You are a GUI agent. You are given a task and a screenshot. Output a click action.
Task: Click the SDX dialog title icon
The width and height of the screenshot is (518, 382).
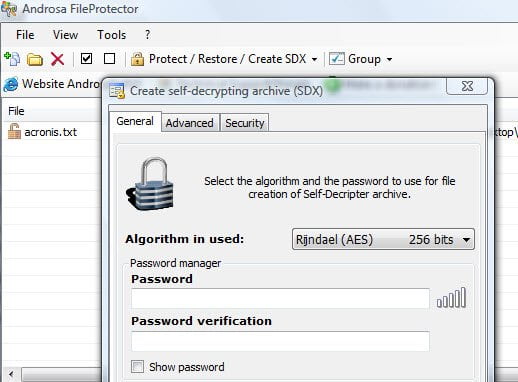tap(117, 91)
